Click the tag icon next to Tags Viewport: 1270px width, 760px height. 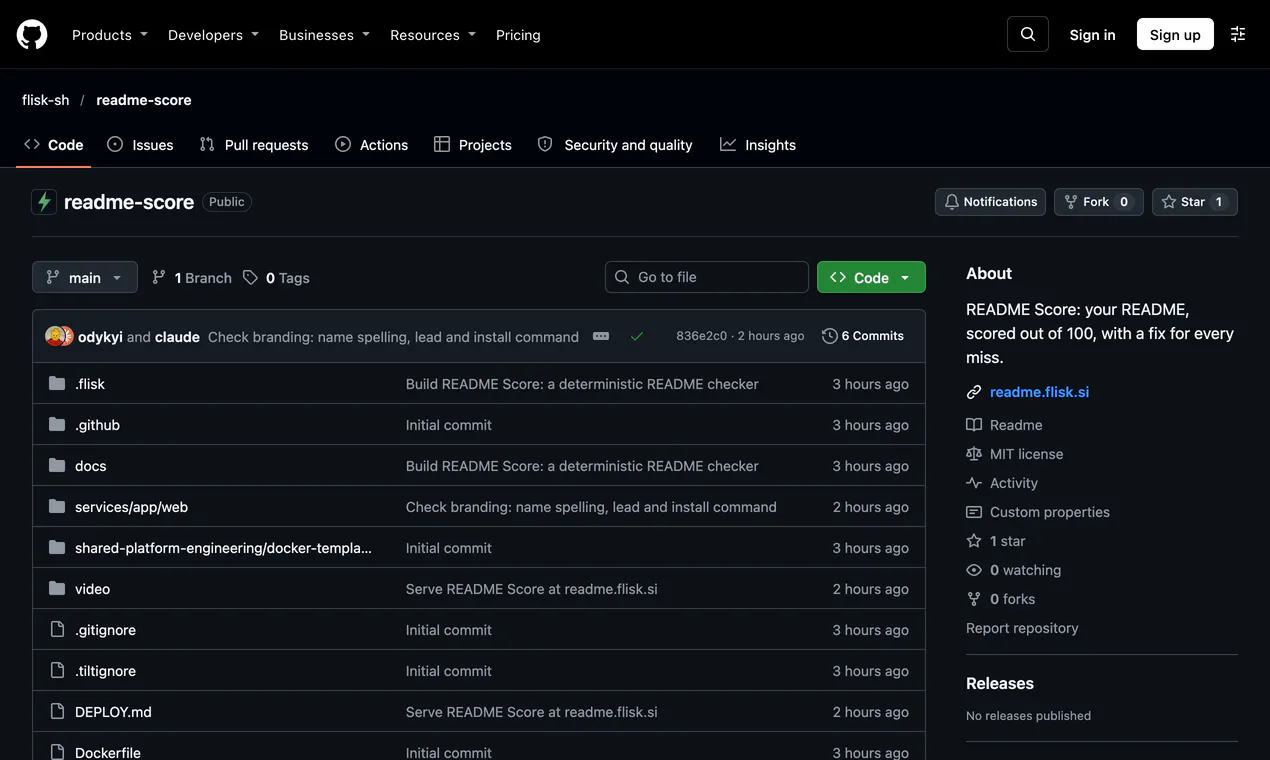coord(251,277)
